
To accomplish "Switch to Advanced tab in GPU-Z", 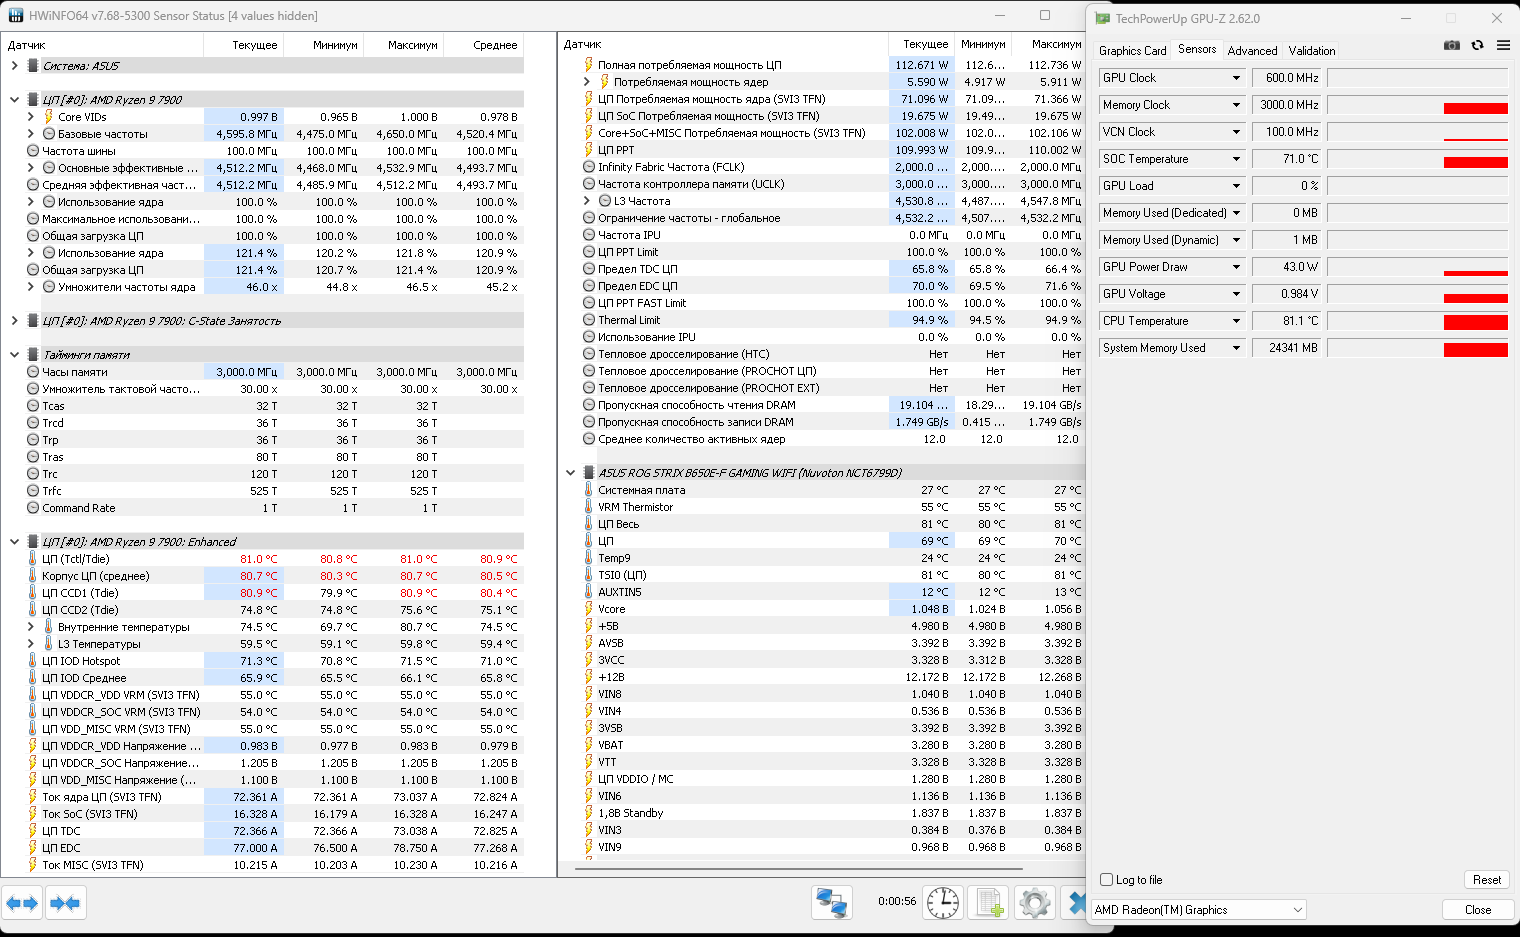I will coord(1252,51).
